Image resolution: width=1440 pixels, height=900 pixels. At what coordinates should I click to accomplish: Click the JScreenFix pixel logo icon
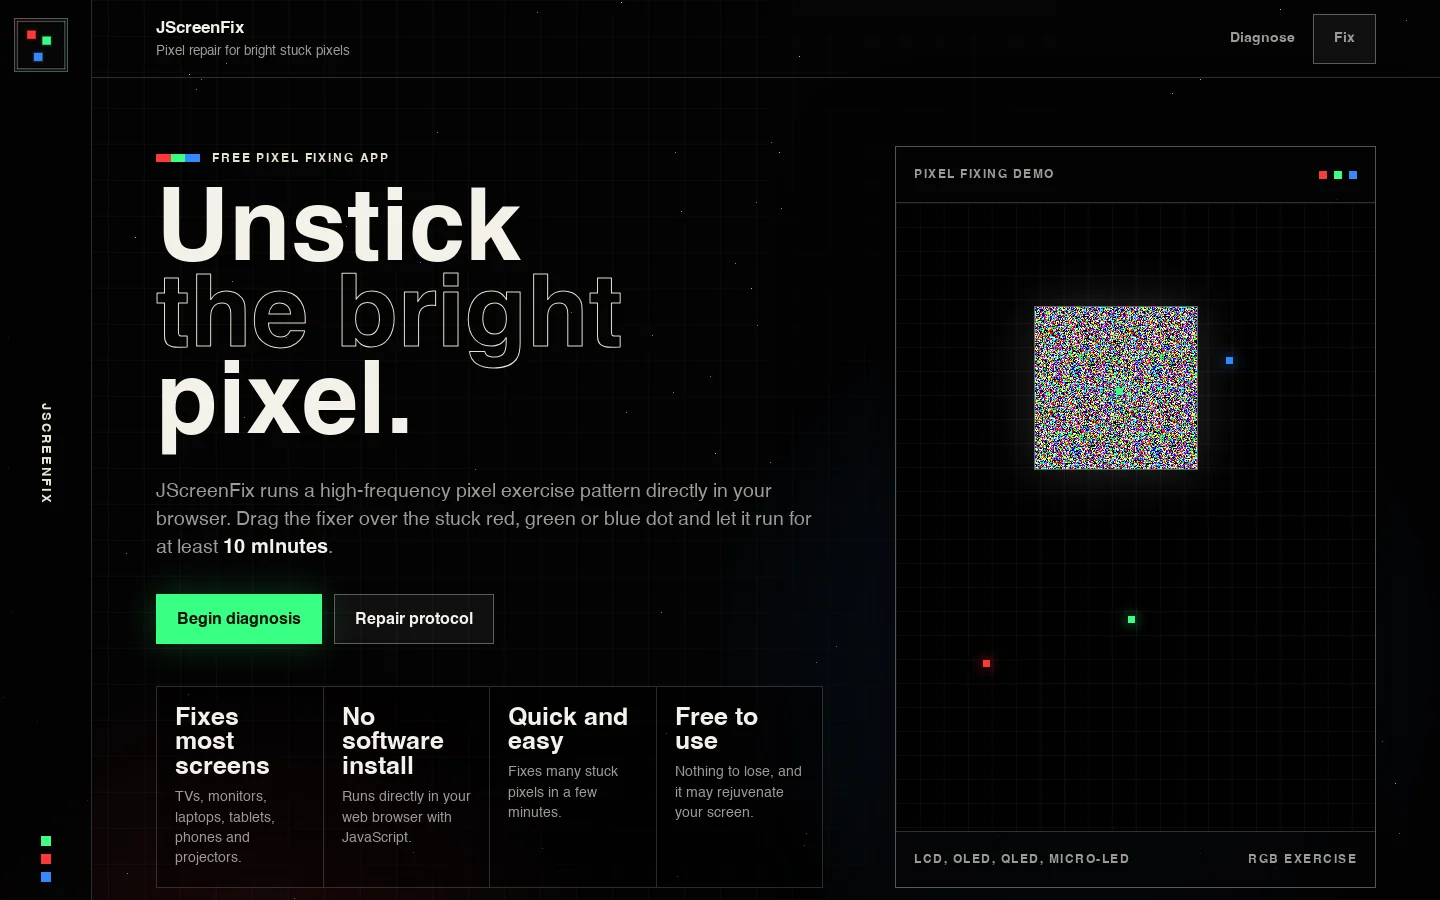(x=41, y=45)
